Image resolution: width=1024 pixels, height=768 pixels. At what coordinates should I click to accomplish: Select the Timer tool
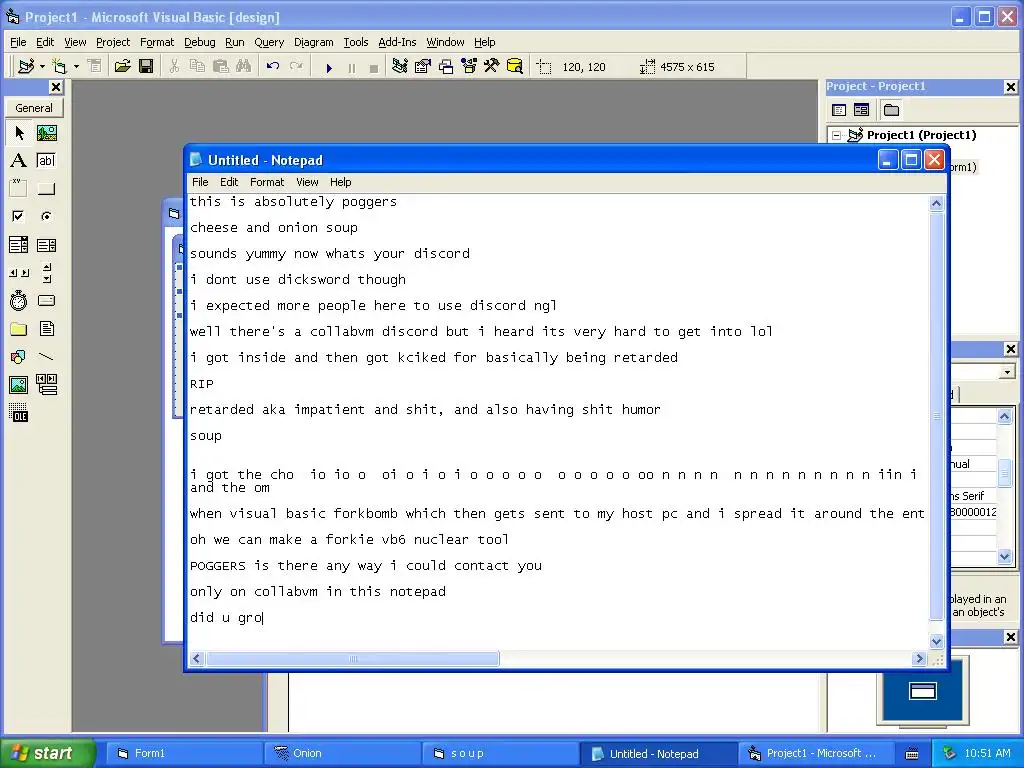[x=19, y=300]
